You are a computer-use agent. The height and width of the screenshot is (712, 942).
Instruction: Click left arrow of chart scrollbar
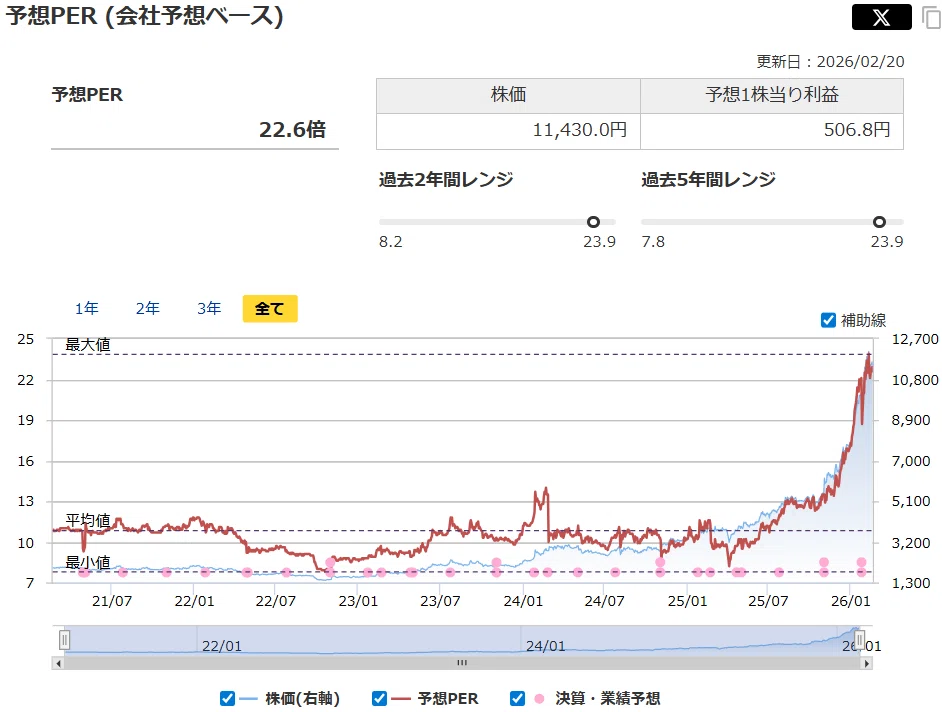(58, 663)
